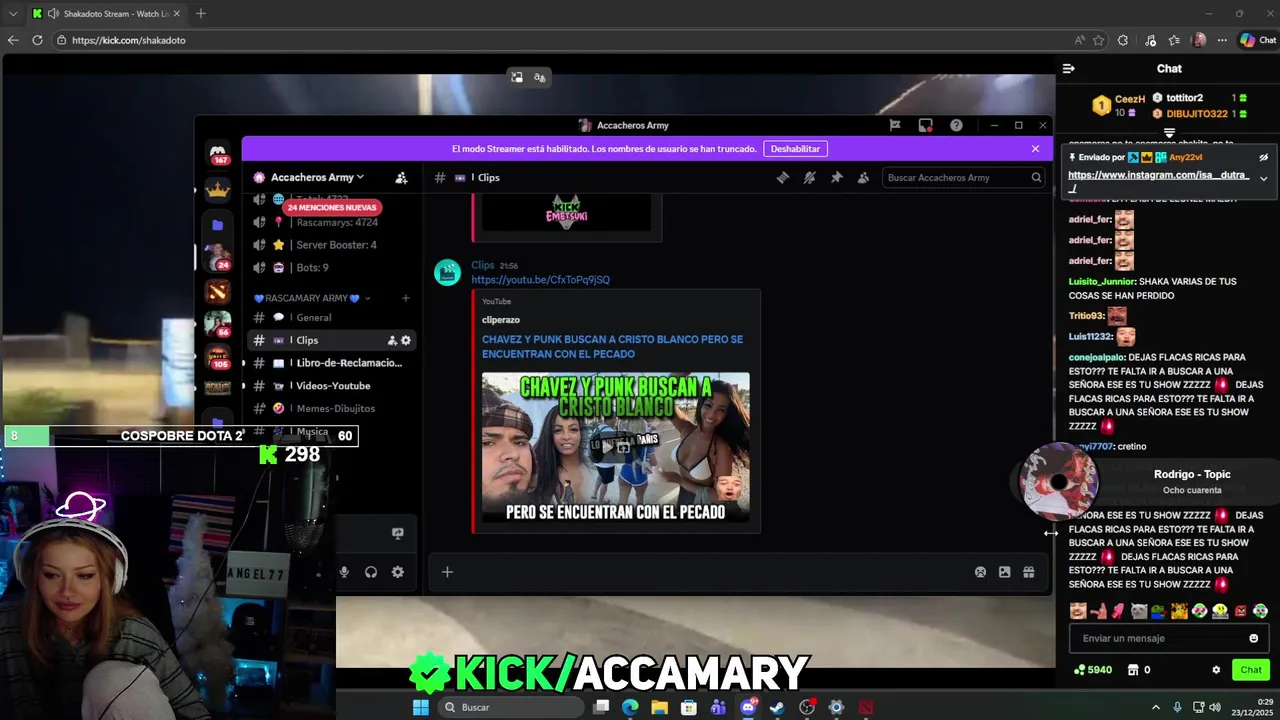
Task: Dismiss the streamer mode banner
Action: [x=1035, y=149]
